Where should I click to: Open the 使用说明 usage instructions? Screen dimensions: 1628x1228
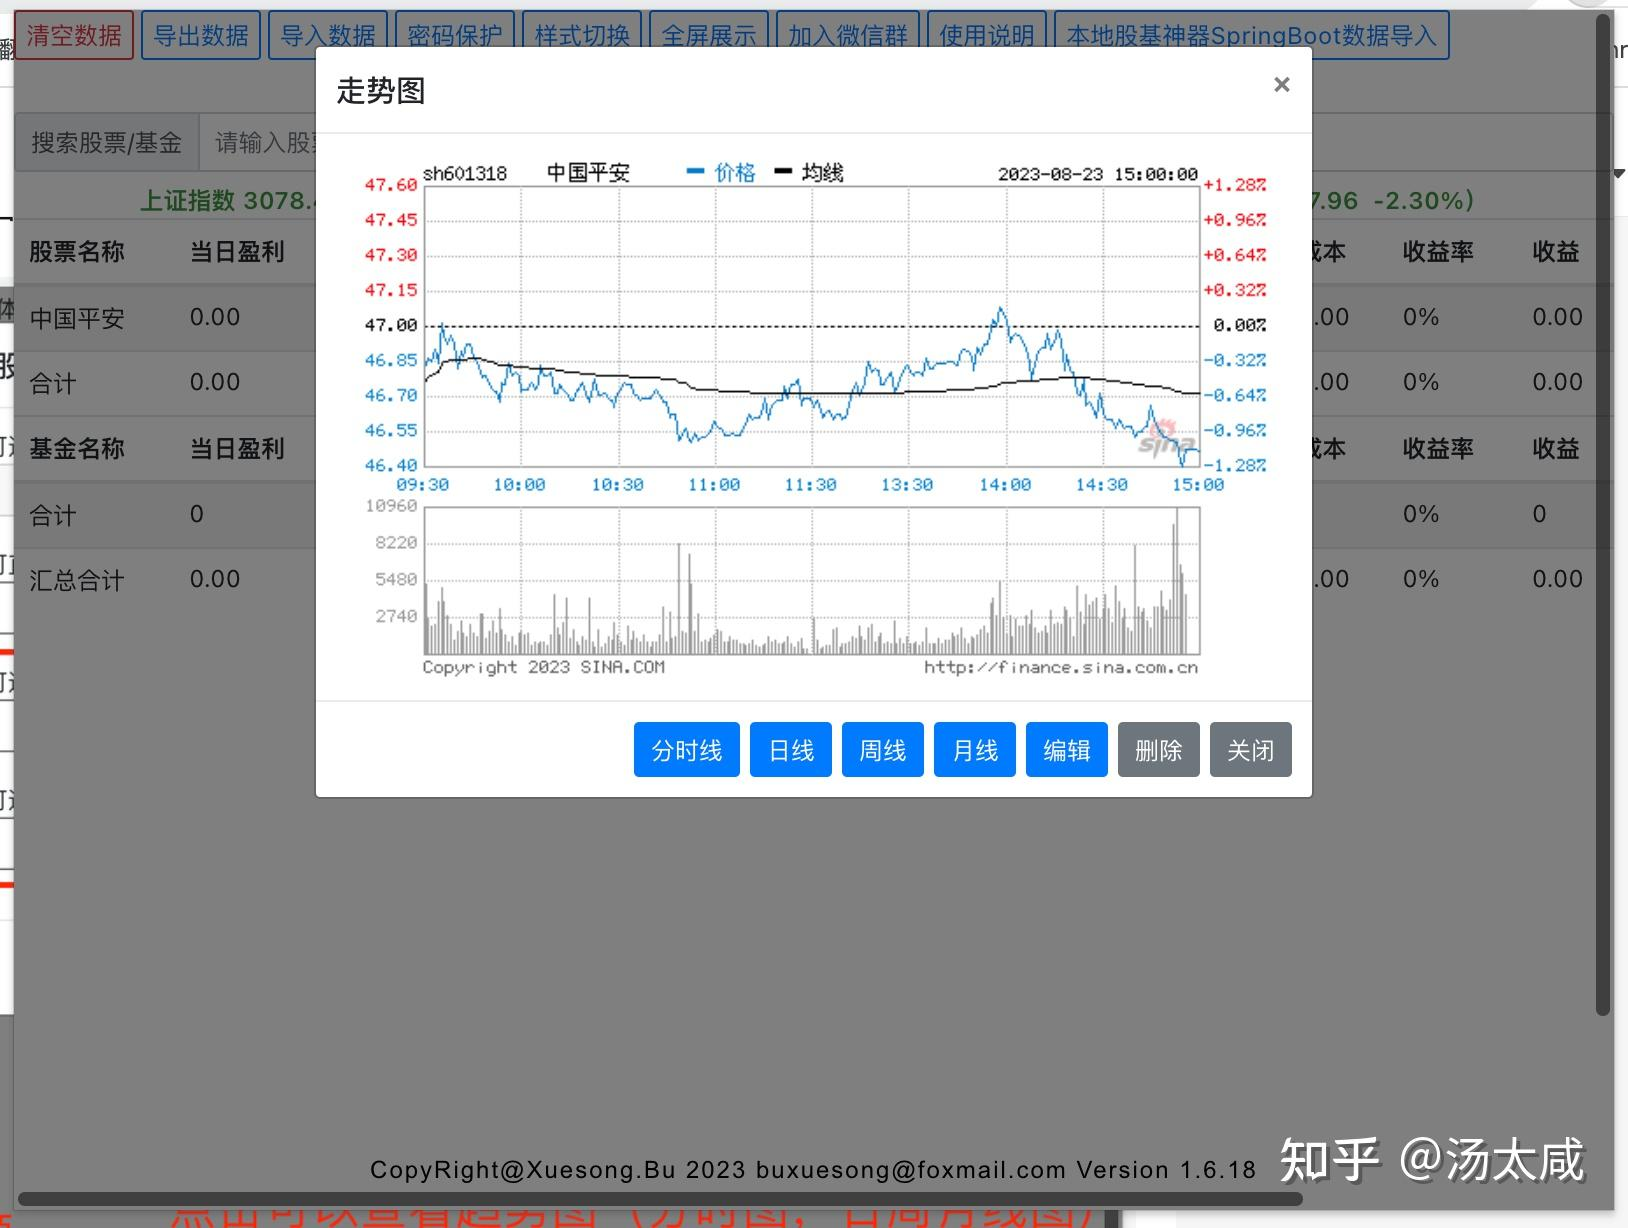[x=986, y=34]
